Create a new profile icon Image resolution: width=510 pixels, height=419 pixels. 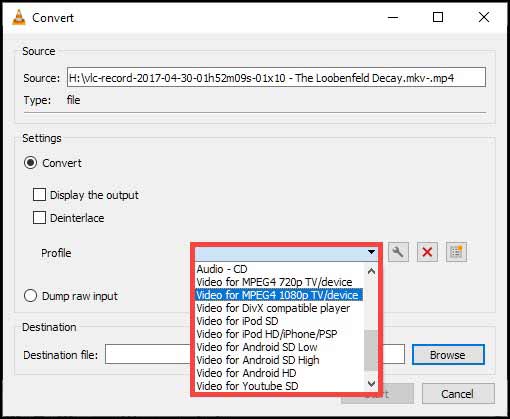click(x=456, y=252)
